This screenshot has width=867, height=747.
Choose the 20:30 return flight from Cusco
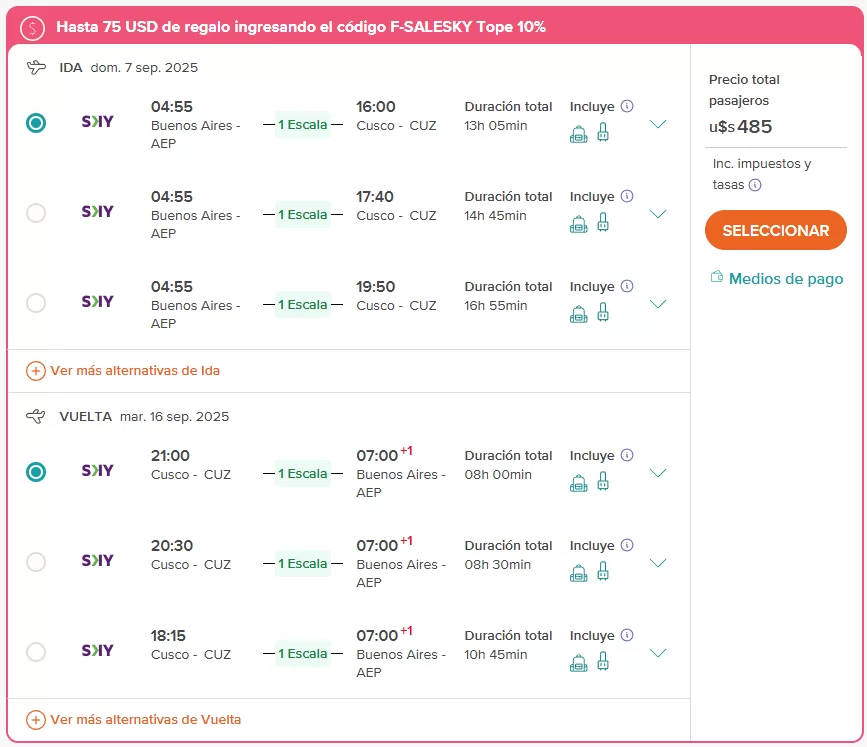click(x=36, y=562)
